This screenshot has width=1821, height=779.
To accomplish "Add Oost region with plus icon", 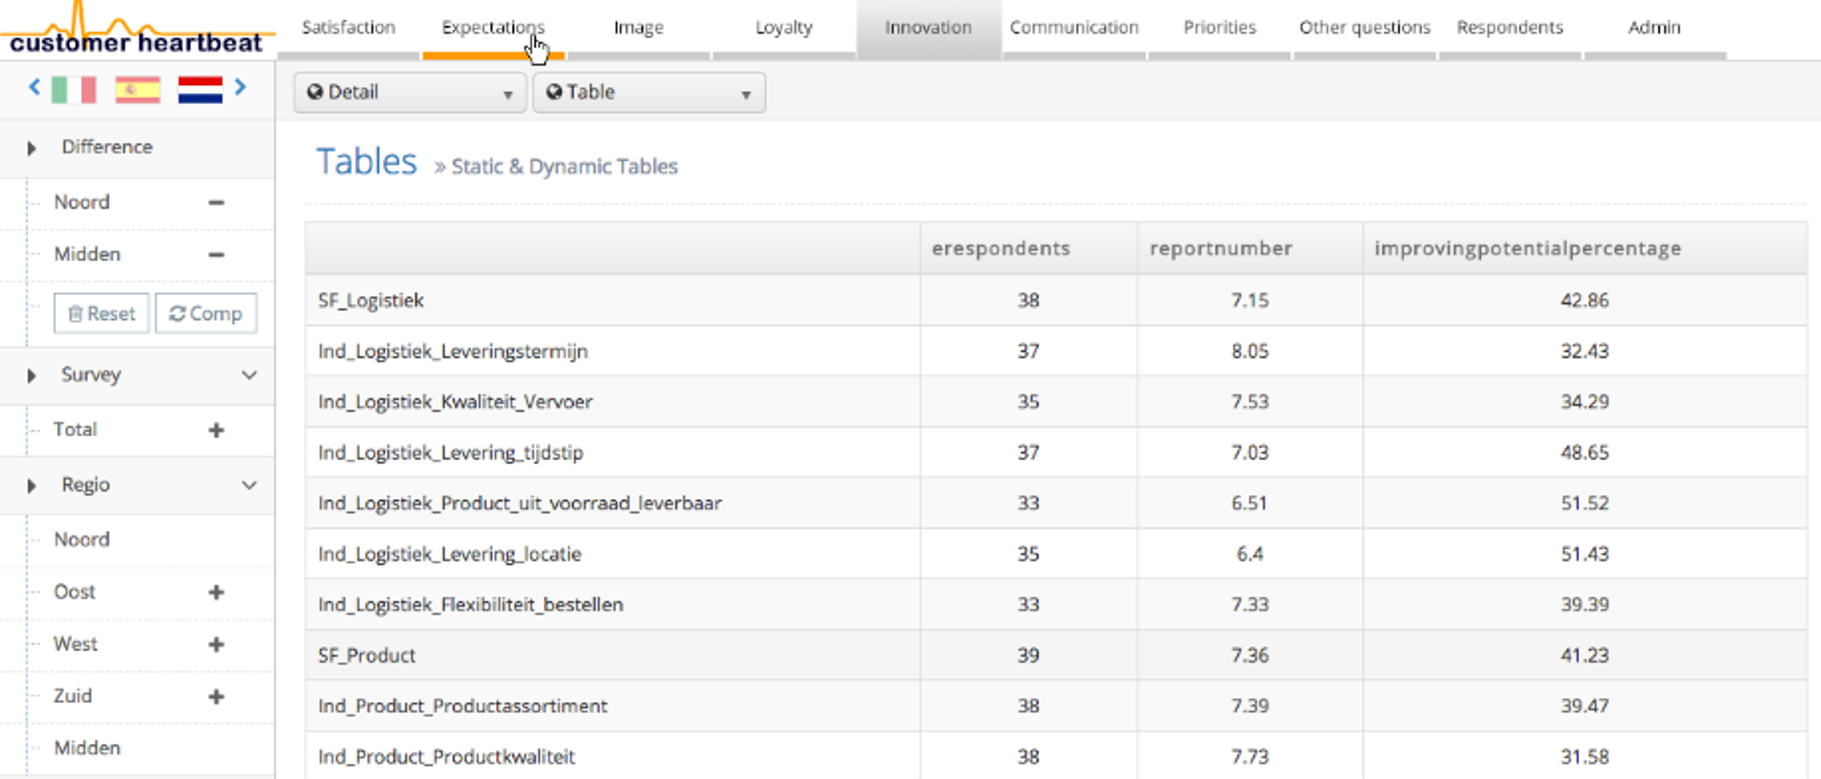I will 216,592.
